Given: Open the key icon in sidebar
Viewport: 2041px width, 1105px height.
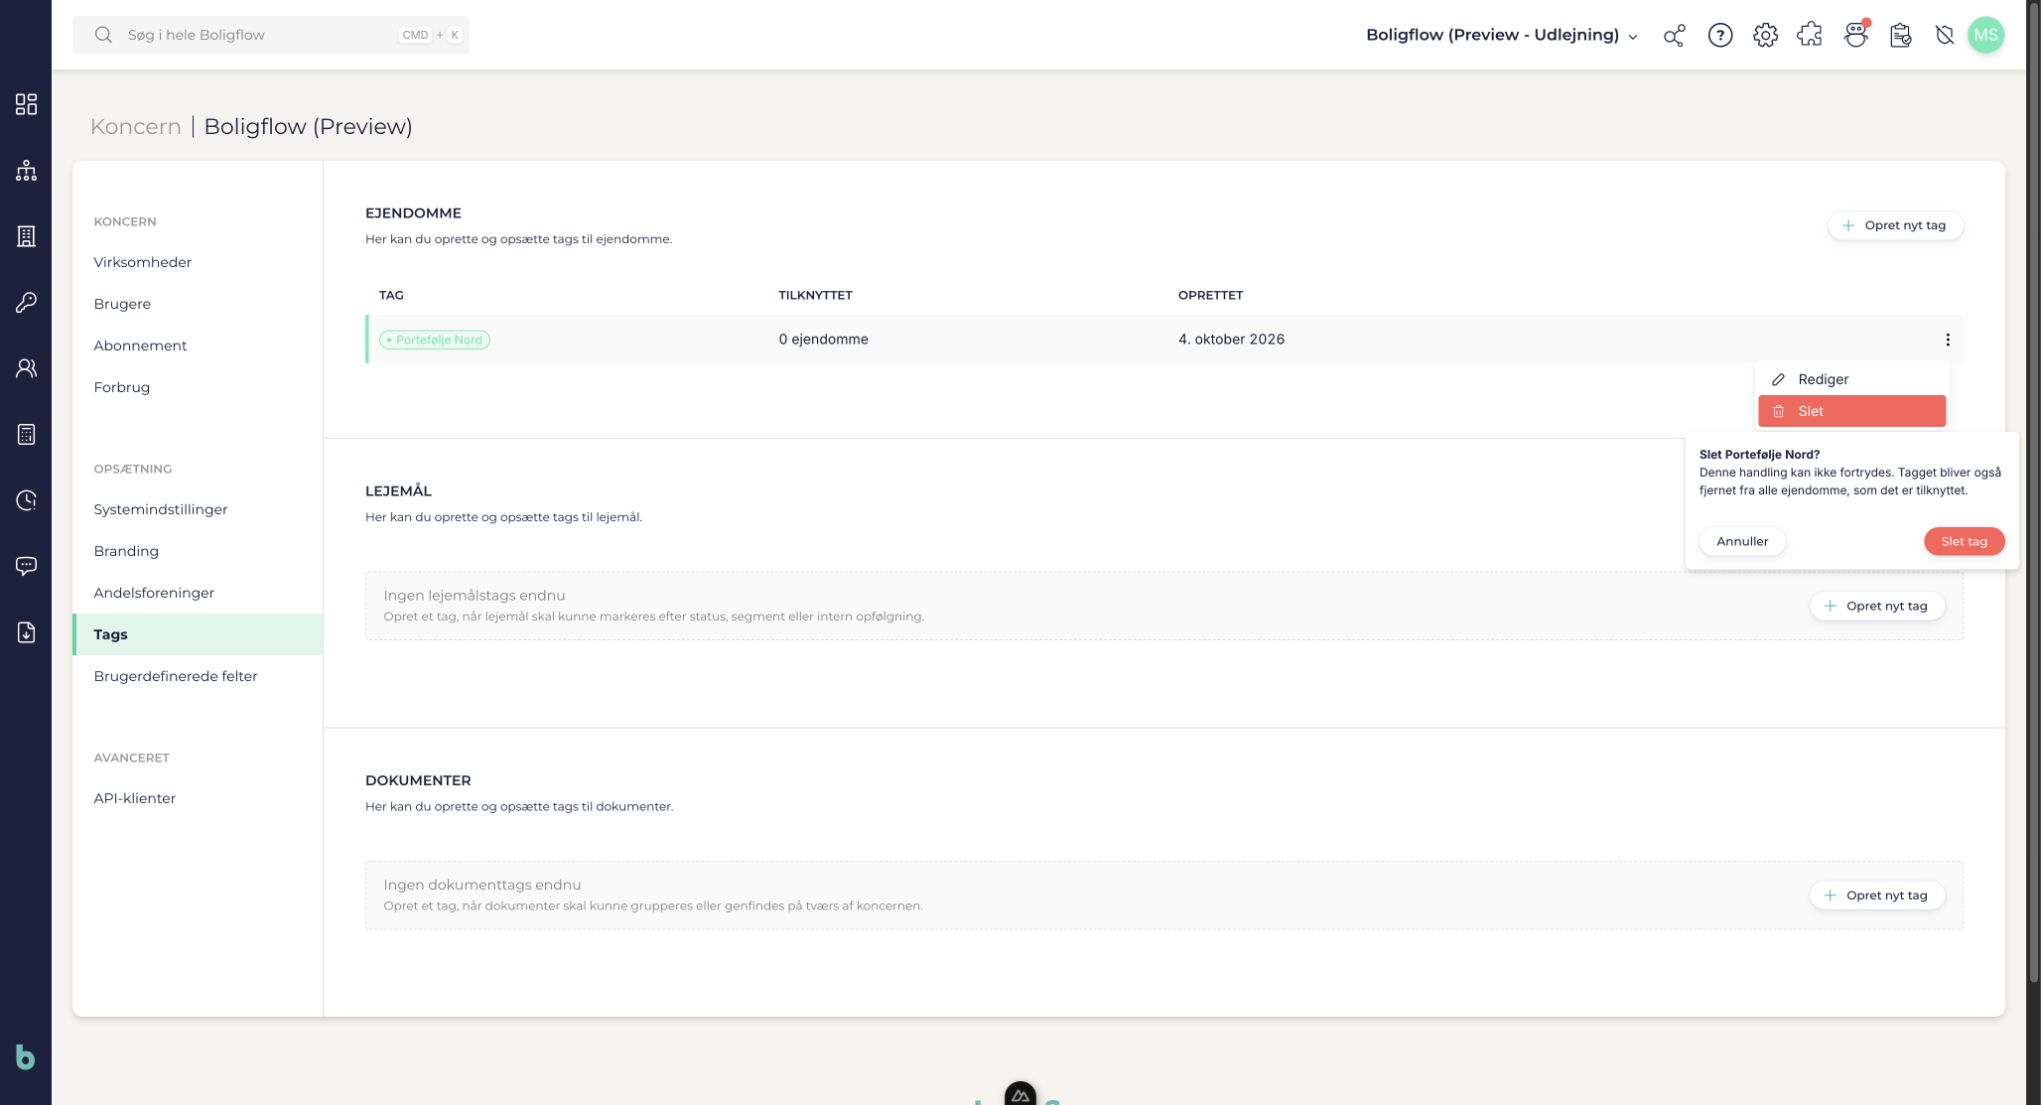Looking at the screenshot, I should (x=26, y=302).
